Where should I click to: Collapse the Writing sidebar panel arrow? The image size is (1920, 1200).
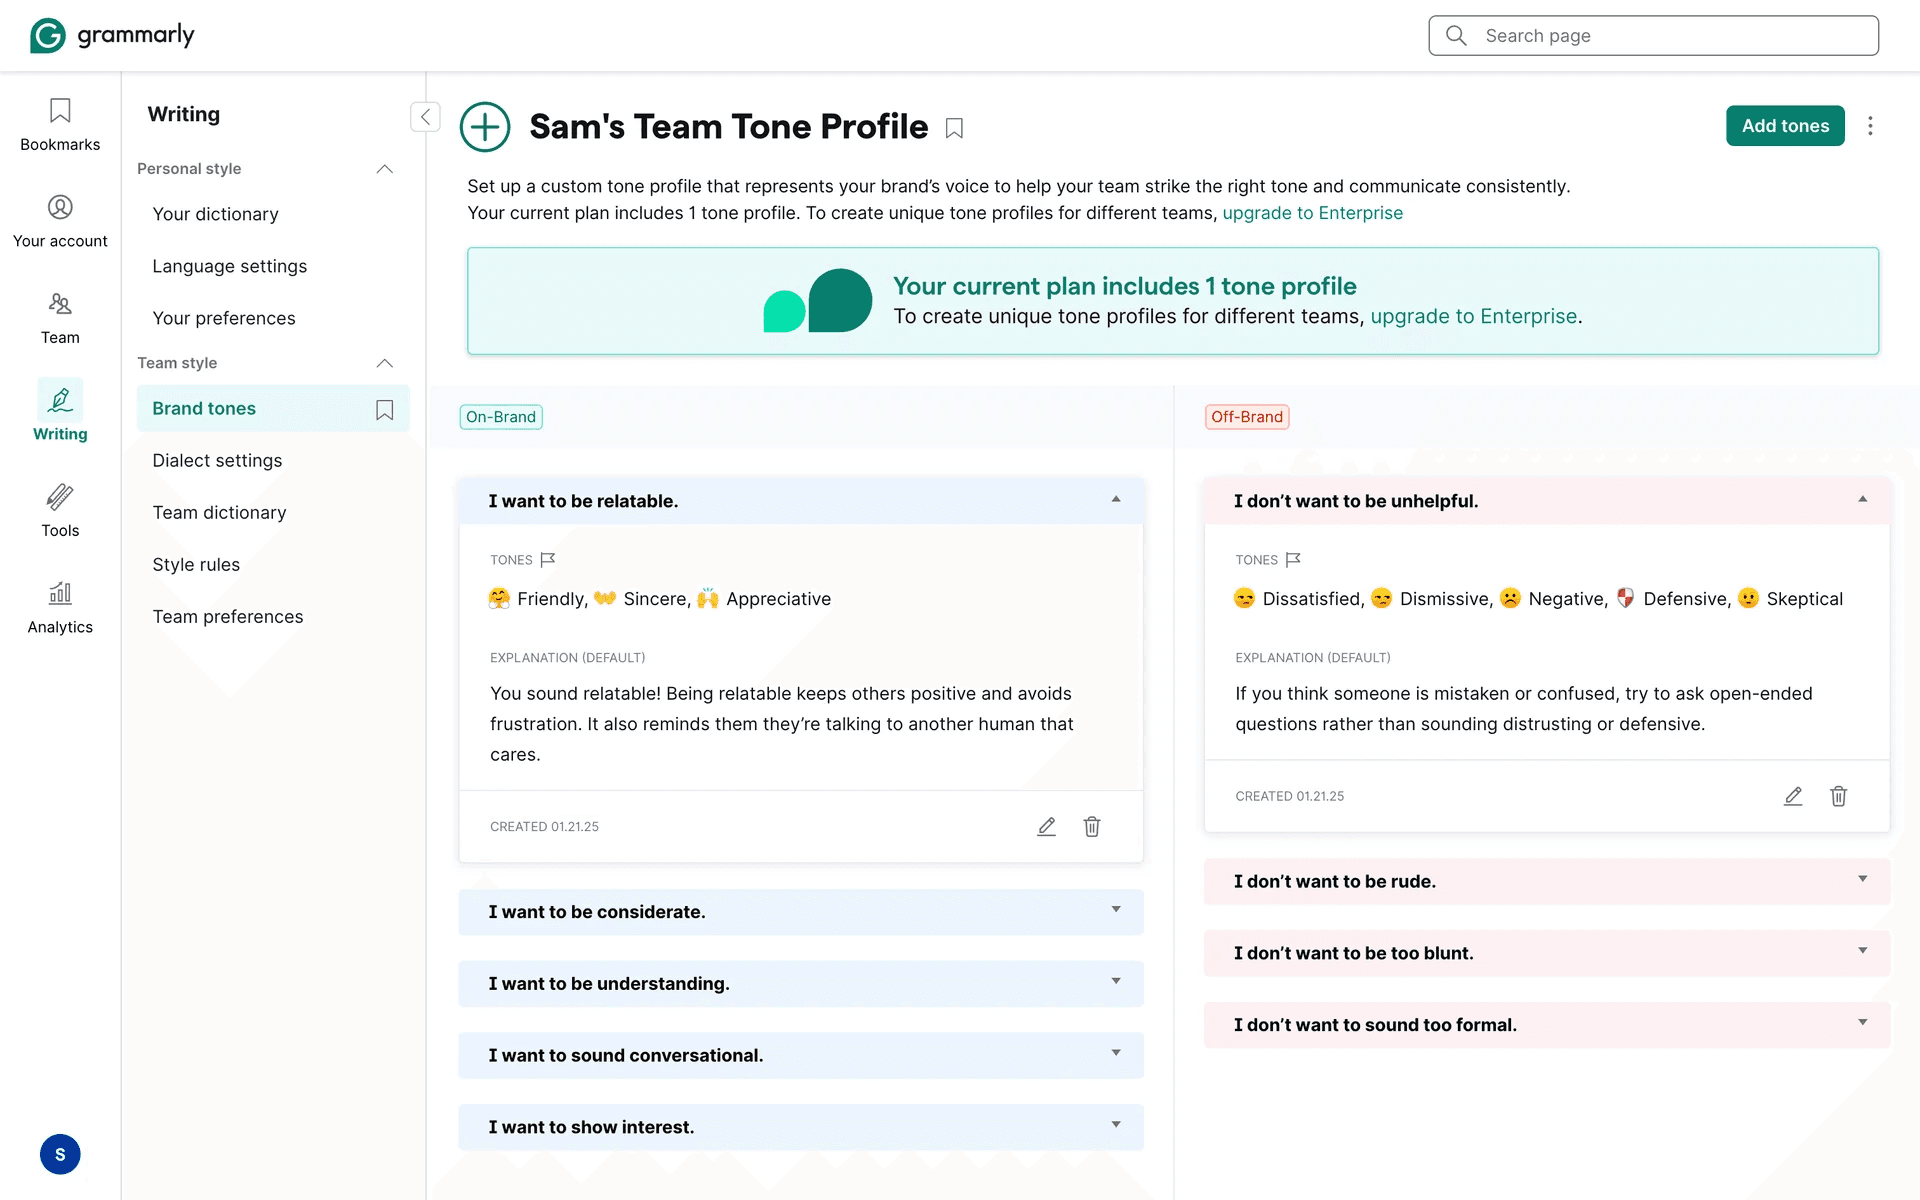click(x=425, y=117)
